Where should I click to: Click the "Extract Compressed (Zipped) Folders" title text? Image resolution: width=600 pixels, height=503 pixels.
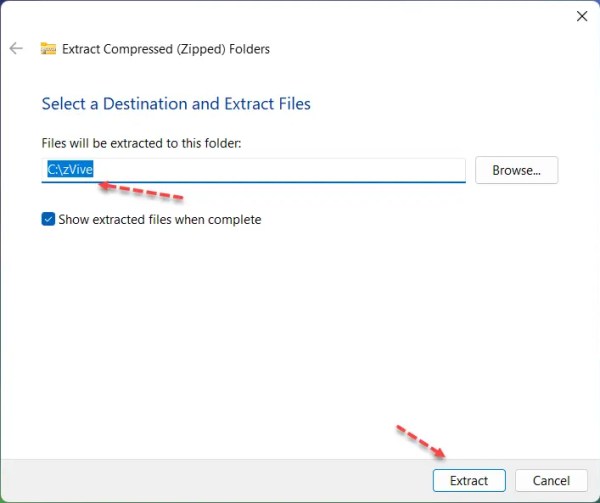click(x=166, y=49)
